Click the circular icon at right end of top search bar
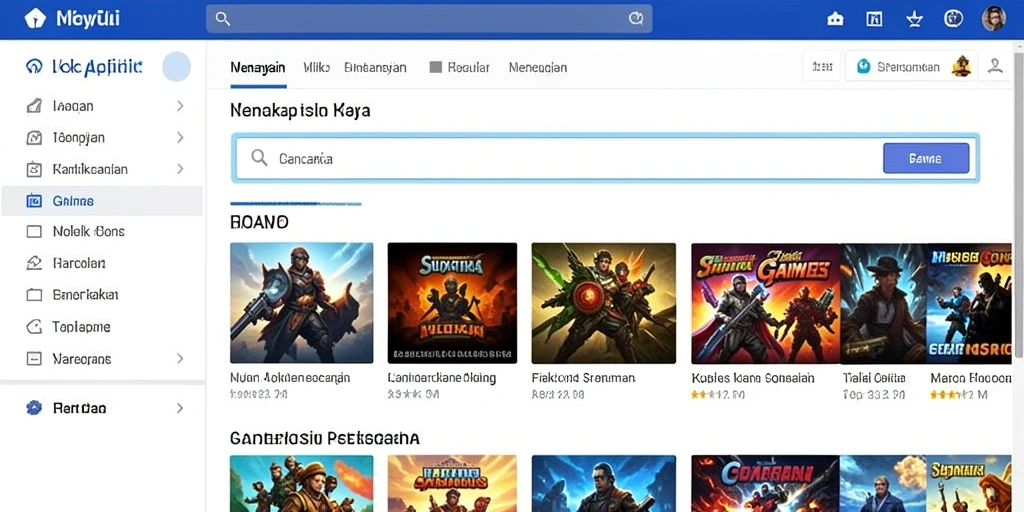 (635, 19)
